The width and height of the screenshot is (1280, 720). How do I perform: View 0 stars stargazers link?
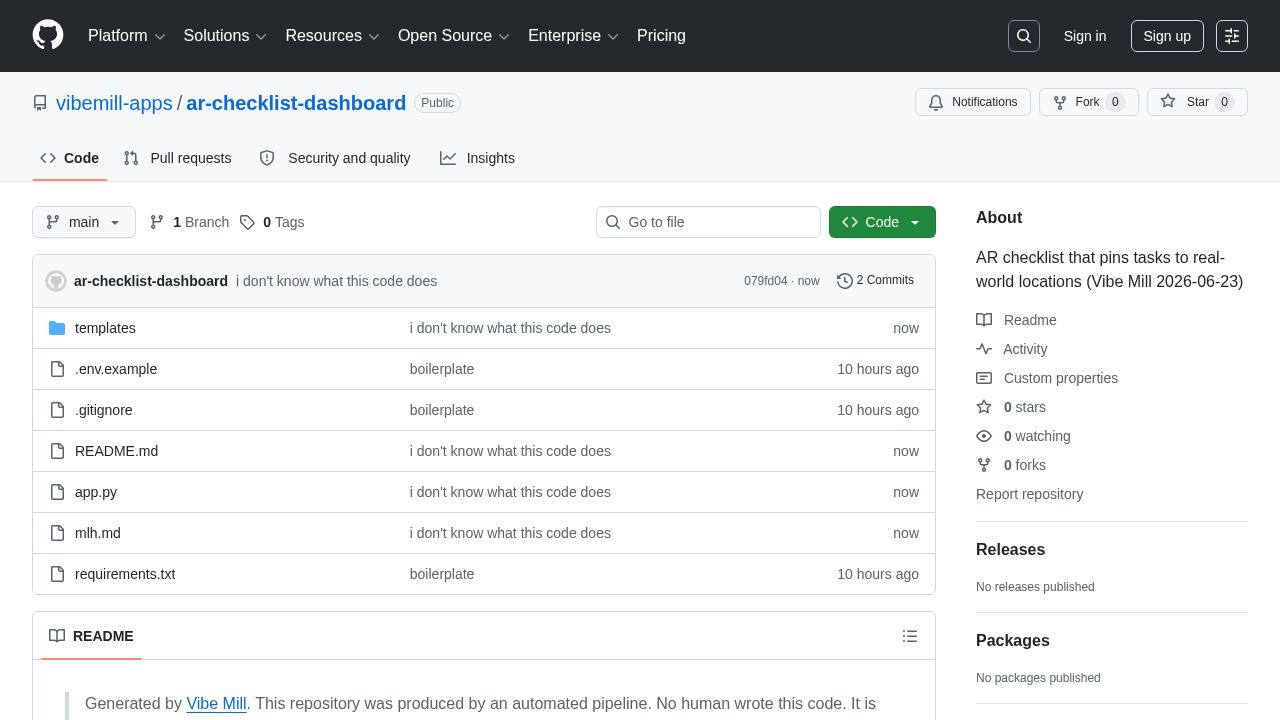pos(1011,407)
